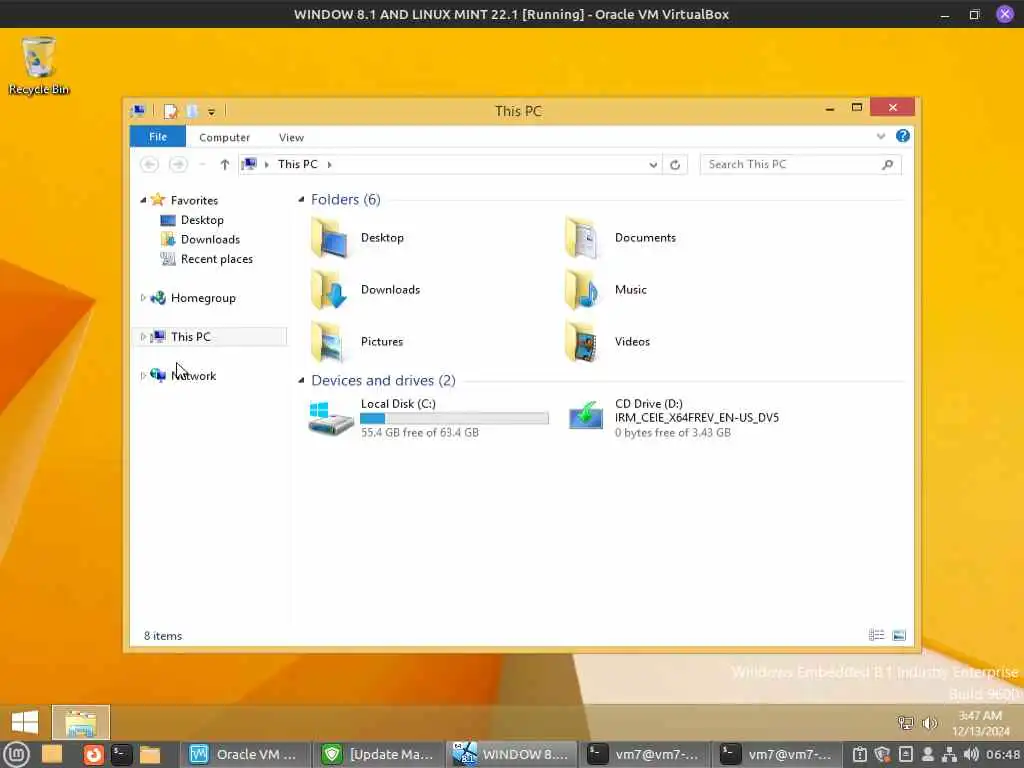Click the Windows network tray icon
Screen dimensions: 1024x768
pos(905,723)
